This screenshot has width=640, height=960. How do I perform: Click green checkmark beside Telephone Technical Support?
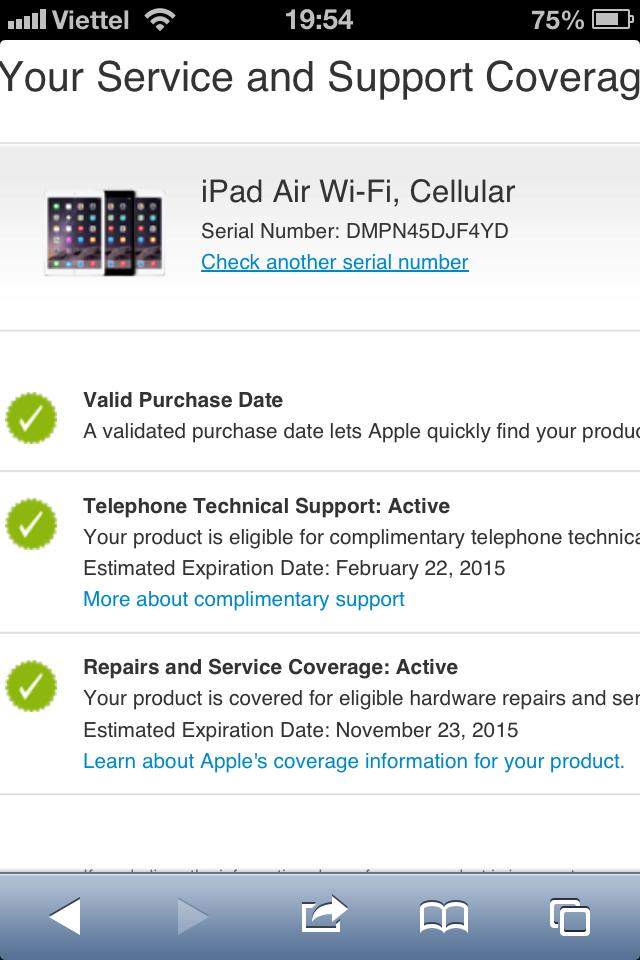(31, 524)
